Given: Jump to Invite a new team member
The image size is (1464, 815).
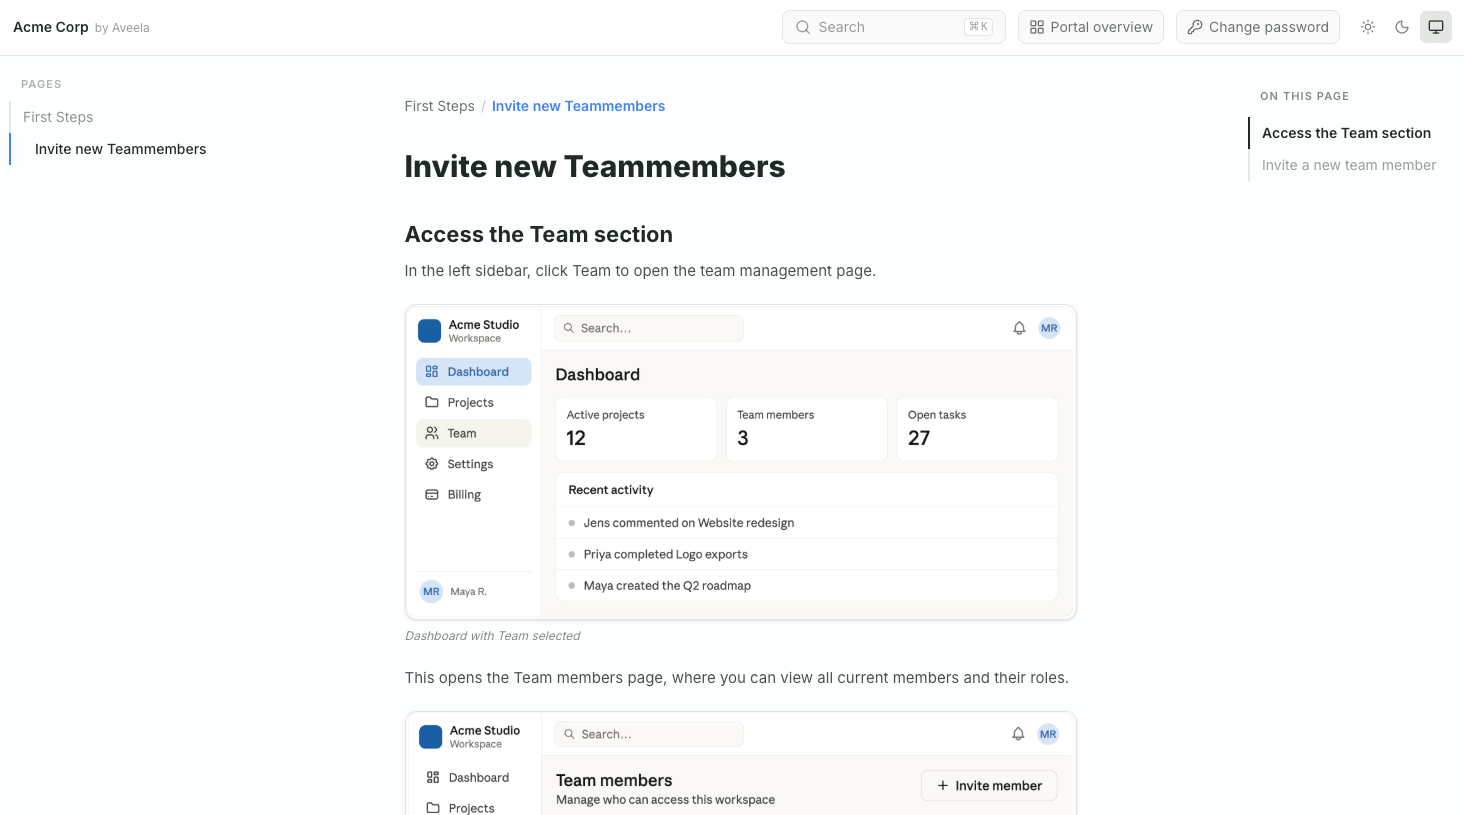Looking at the screenshot, I should click(1349, 165).
